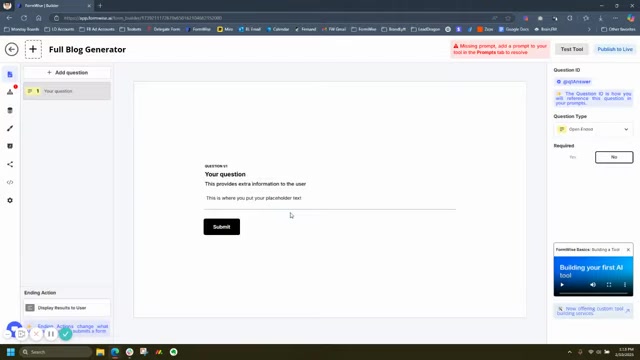Open the share icon in sidebar
The width and height of the screenshot is (640, 360).
tap(10, 164)
